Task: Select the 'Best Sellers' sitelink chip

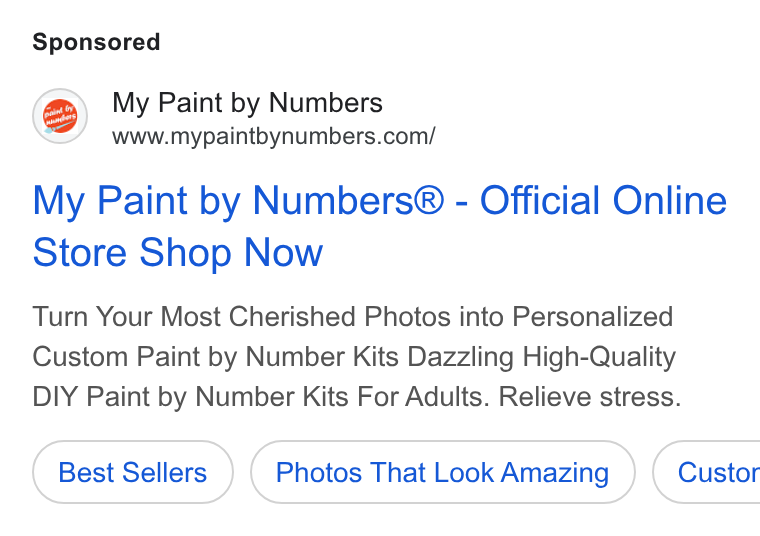Action: tap(133, 472)
